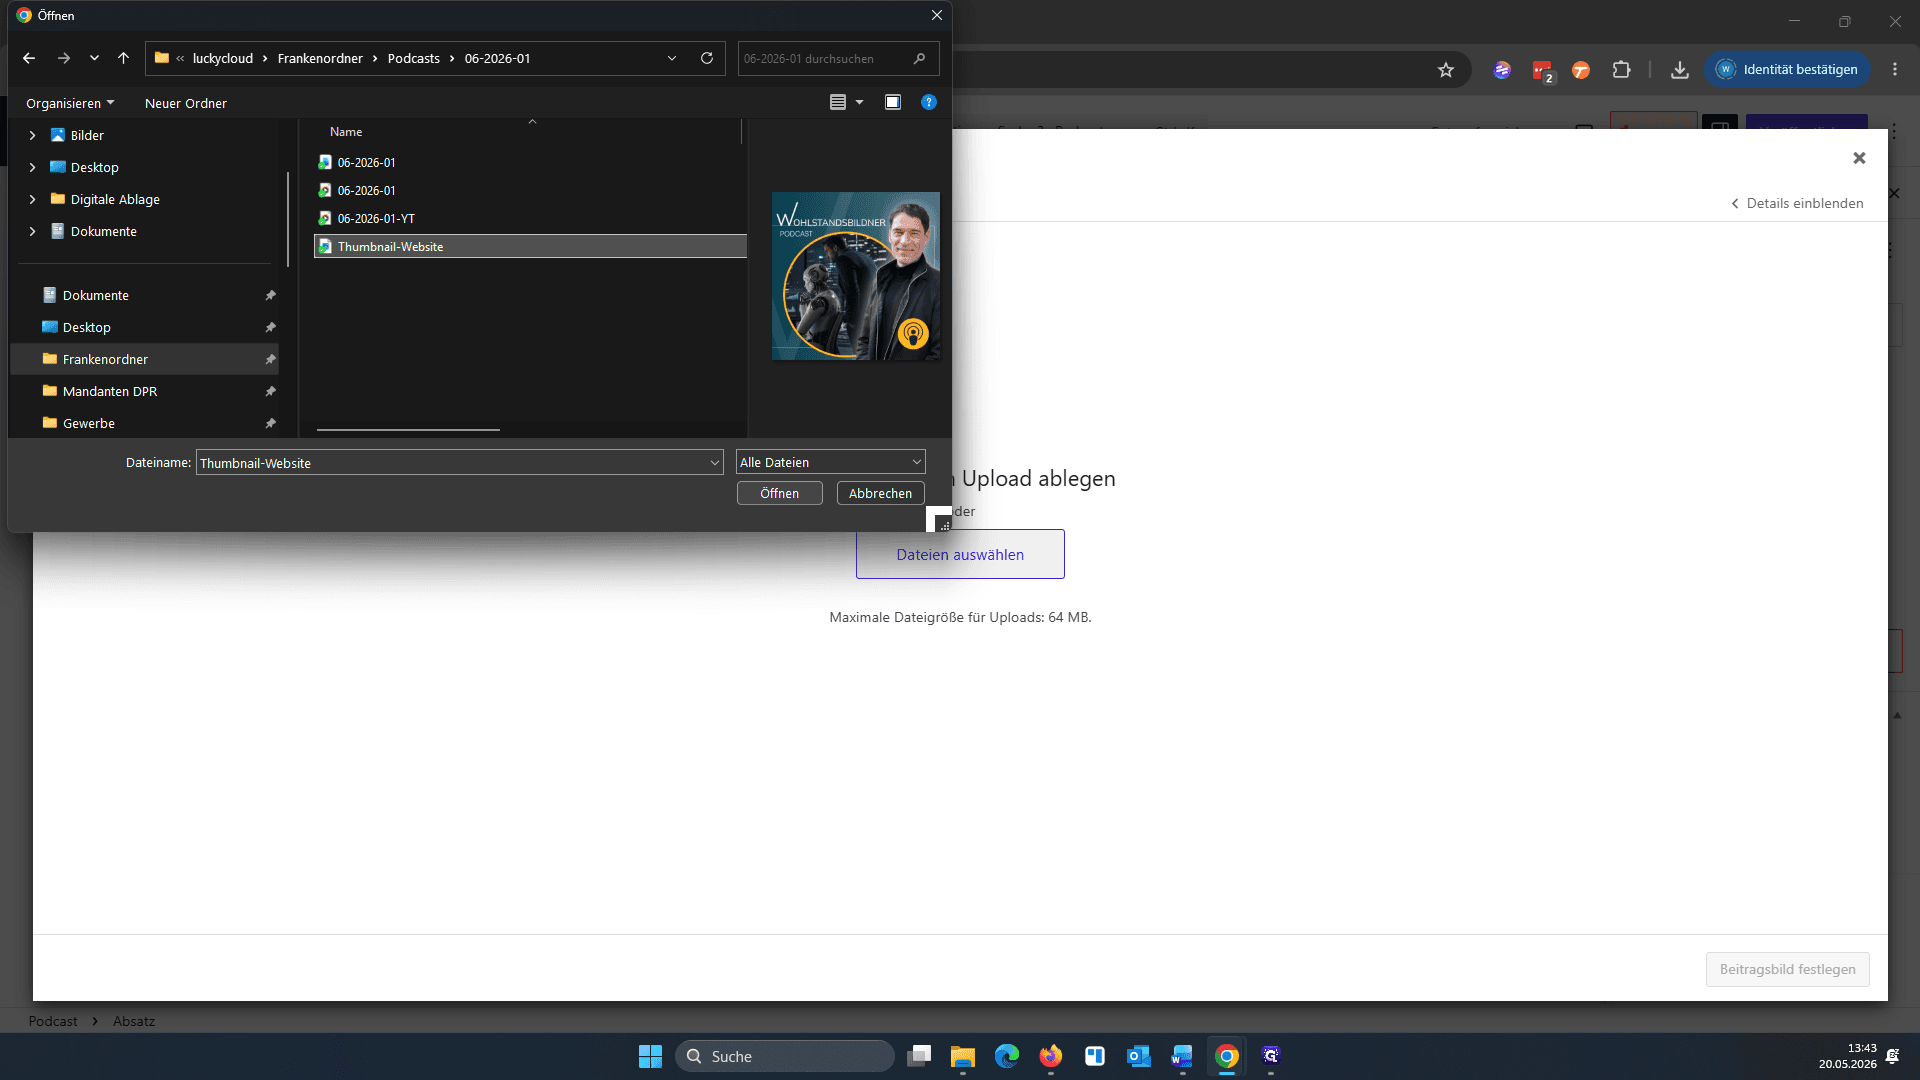The image size is (1920, 1080).
Task: Go forward in the Öffnen dialog
Action: tap(64, 58)
